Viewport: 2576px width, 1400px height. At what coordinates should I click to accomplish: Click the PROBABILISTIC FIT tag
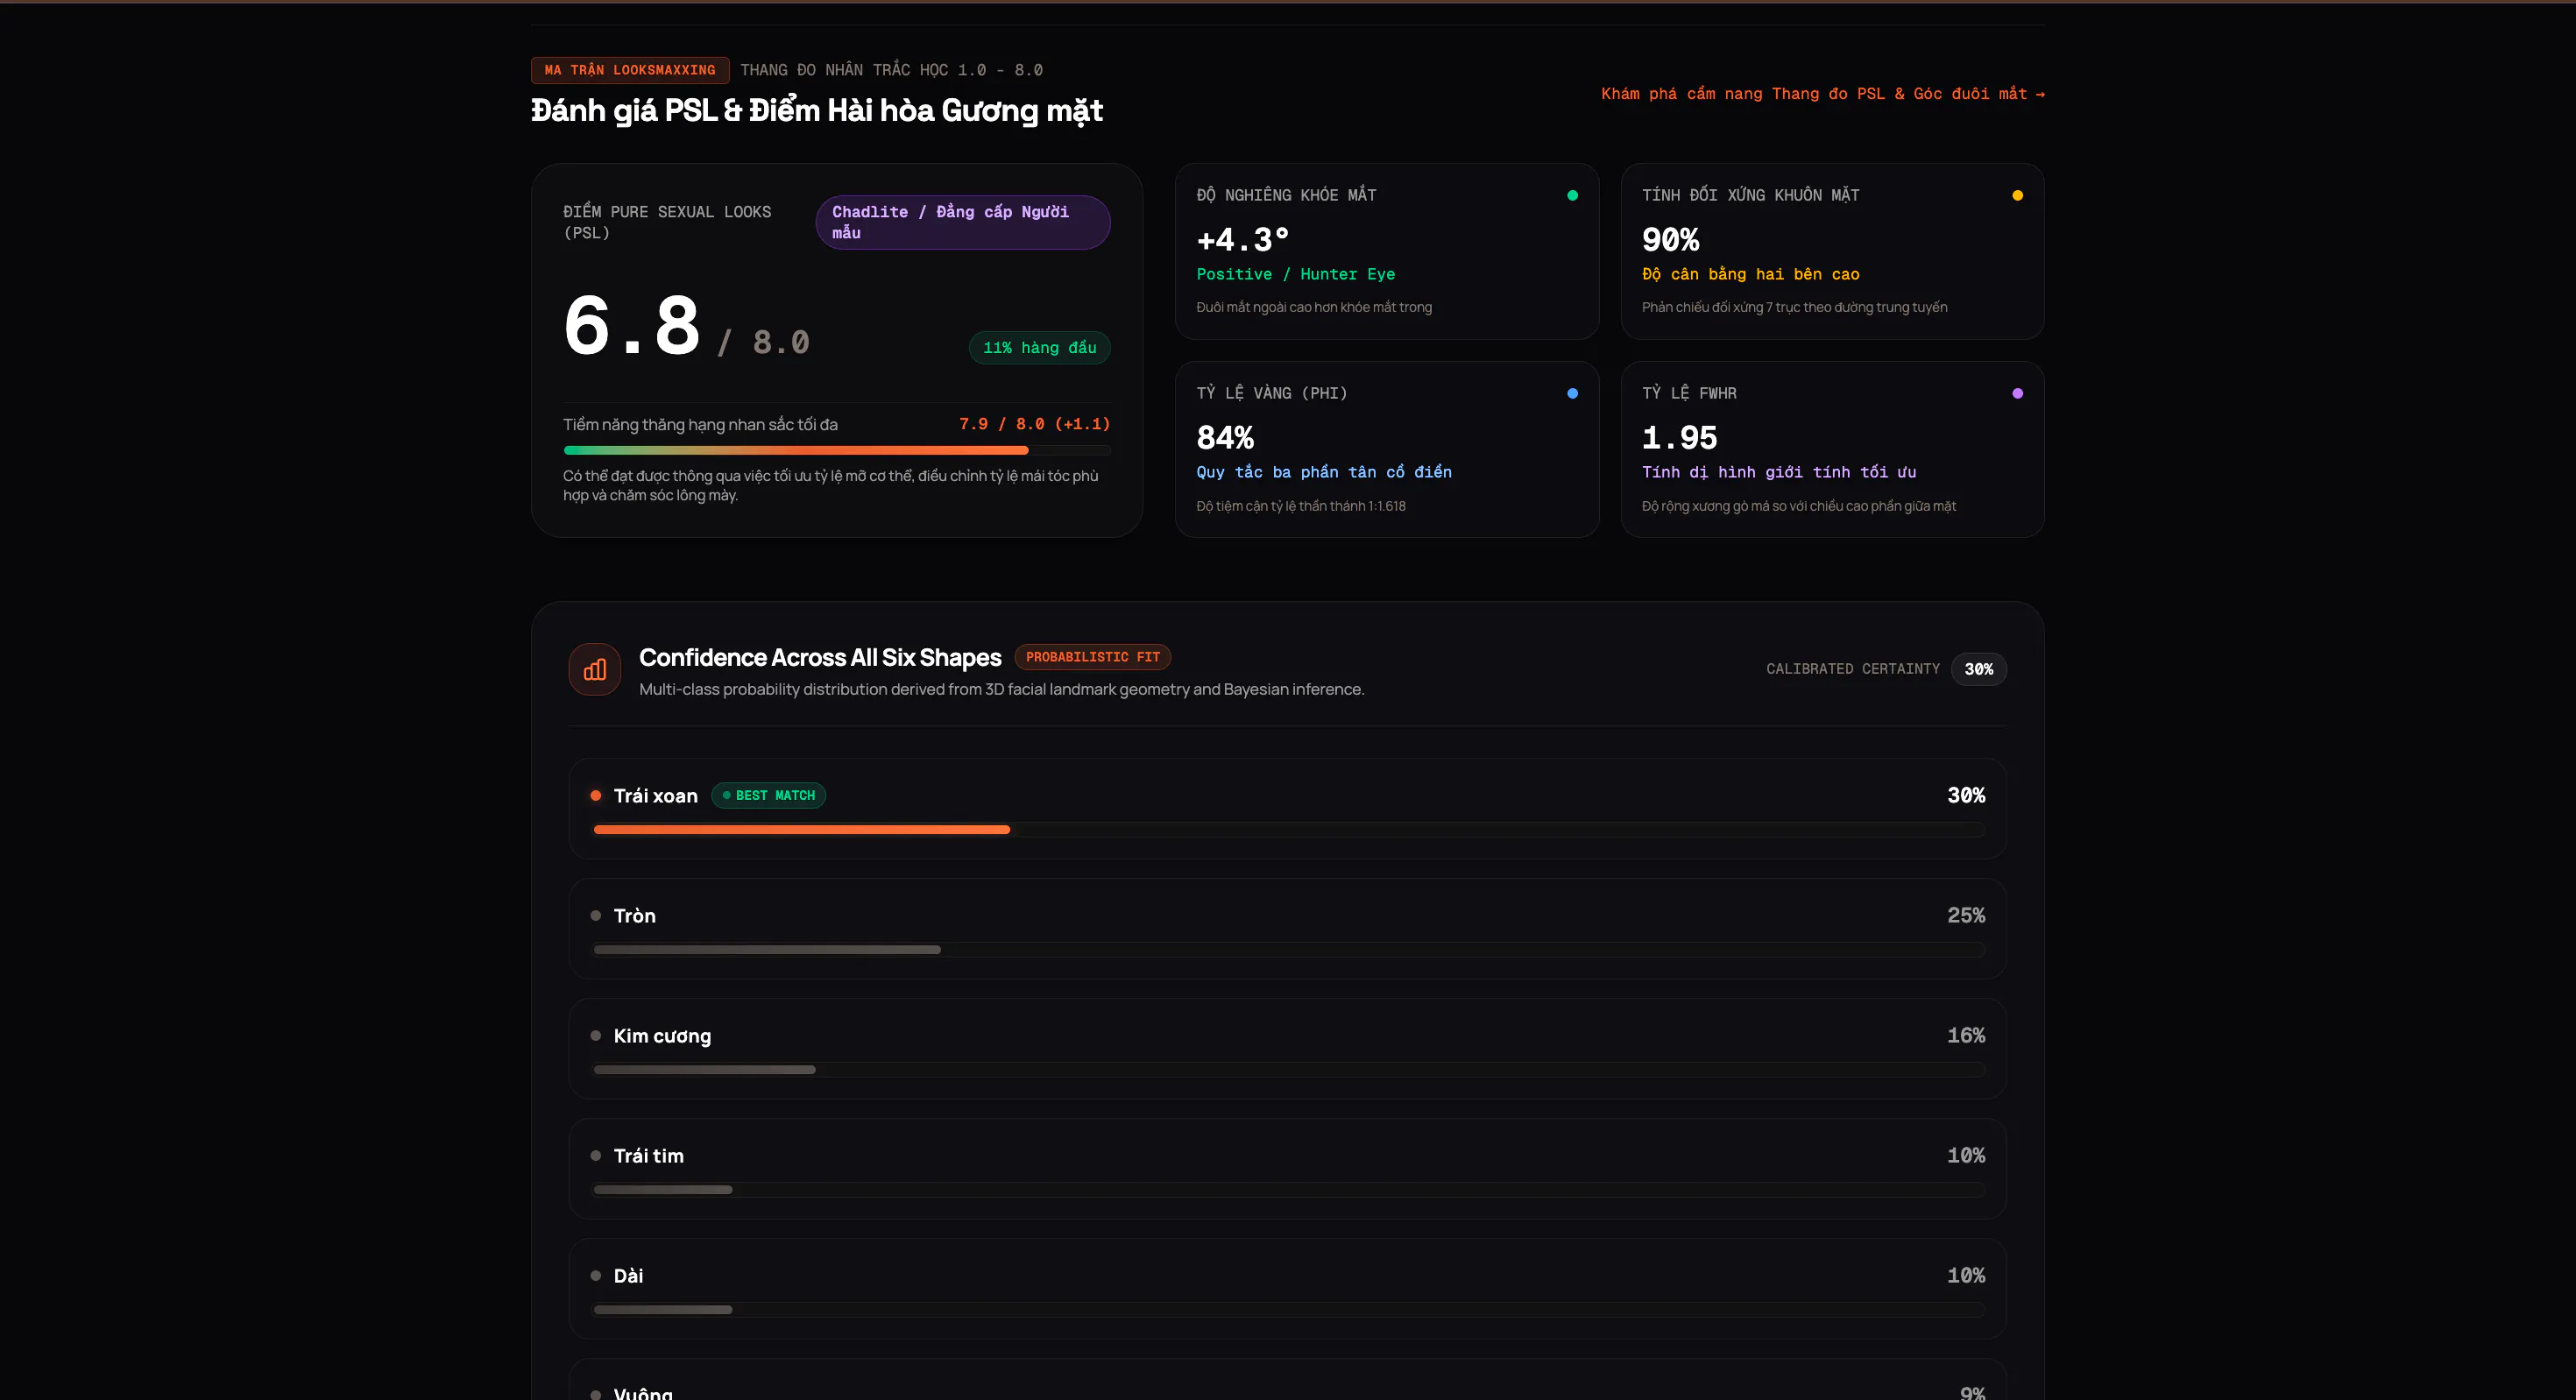(x=1092, y=657)
